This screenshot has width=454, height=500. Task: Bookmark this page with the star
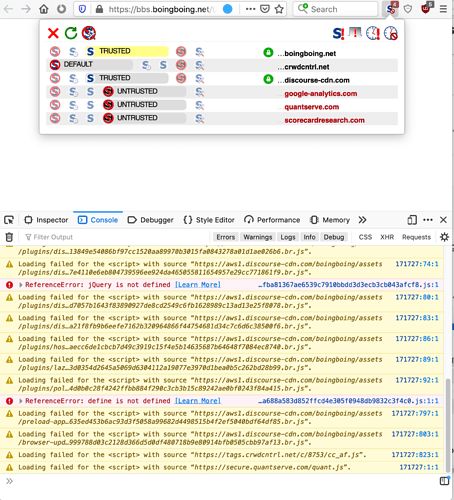click(x=279, y=9)
